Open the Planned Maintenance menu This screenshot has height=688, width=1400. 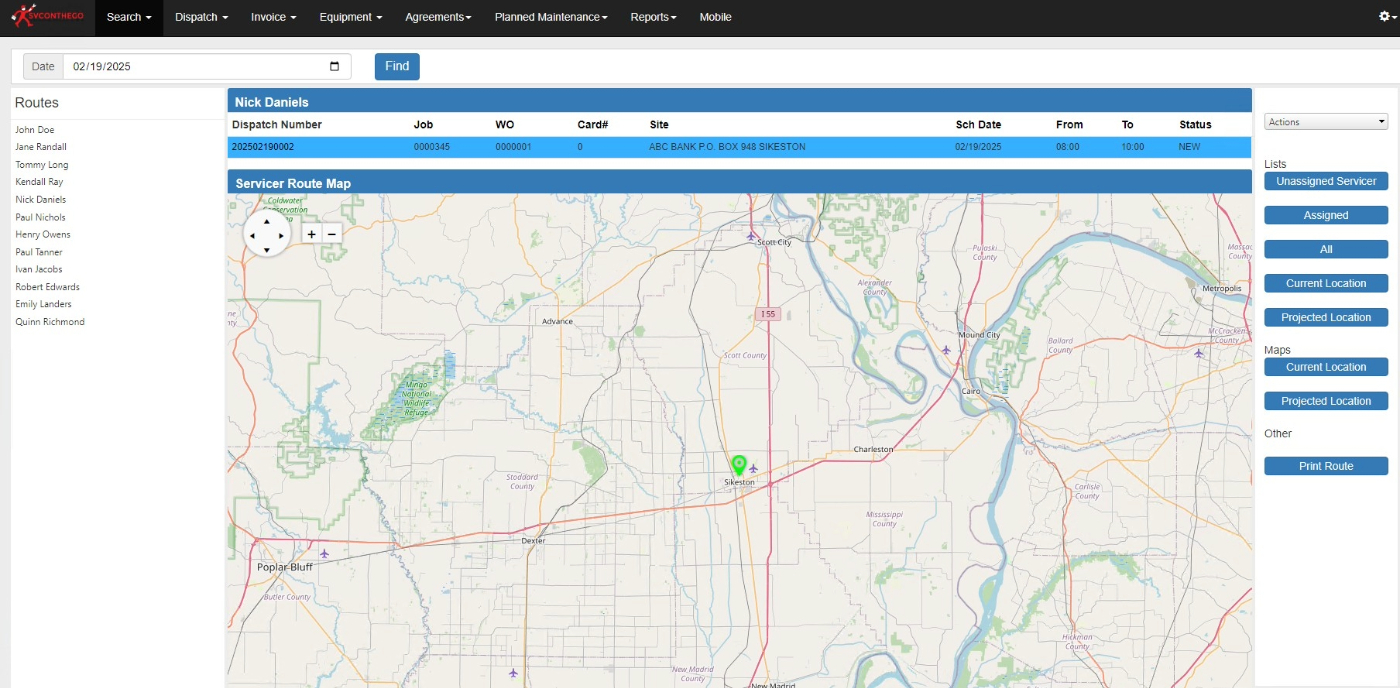coord(551,17)
